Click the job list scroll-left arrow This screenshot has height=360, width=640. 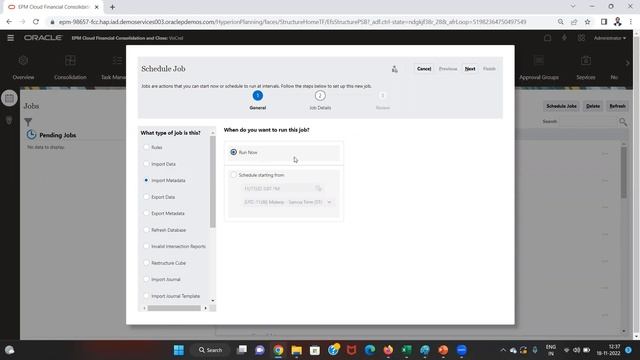[144, 308]
